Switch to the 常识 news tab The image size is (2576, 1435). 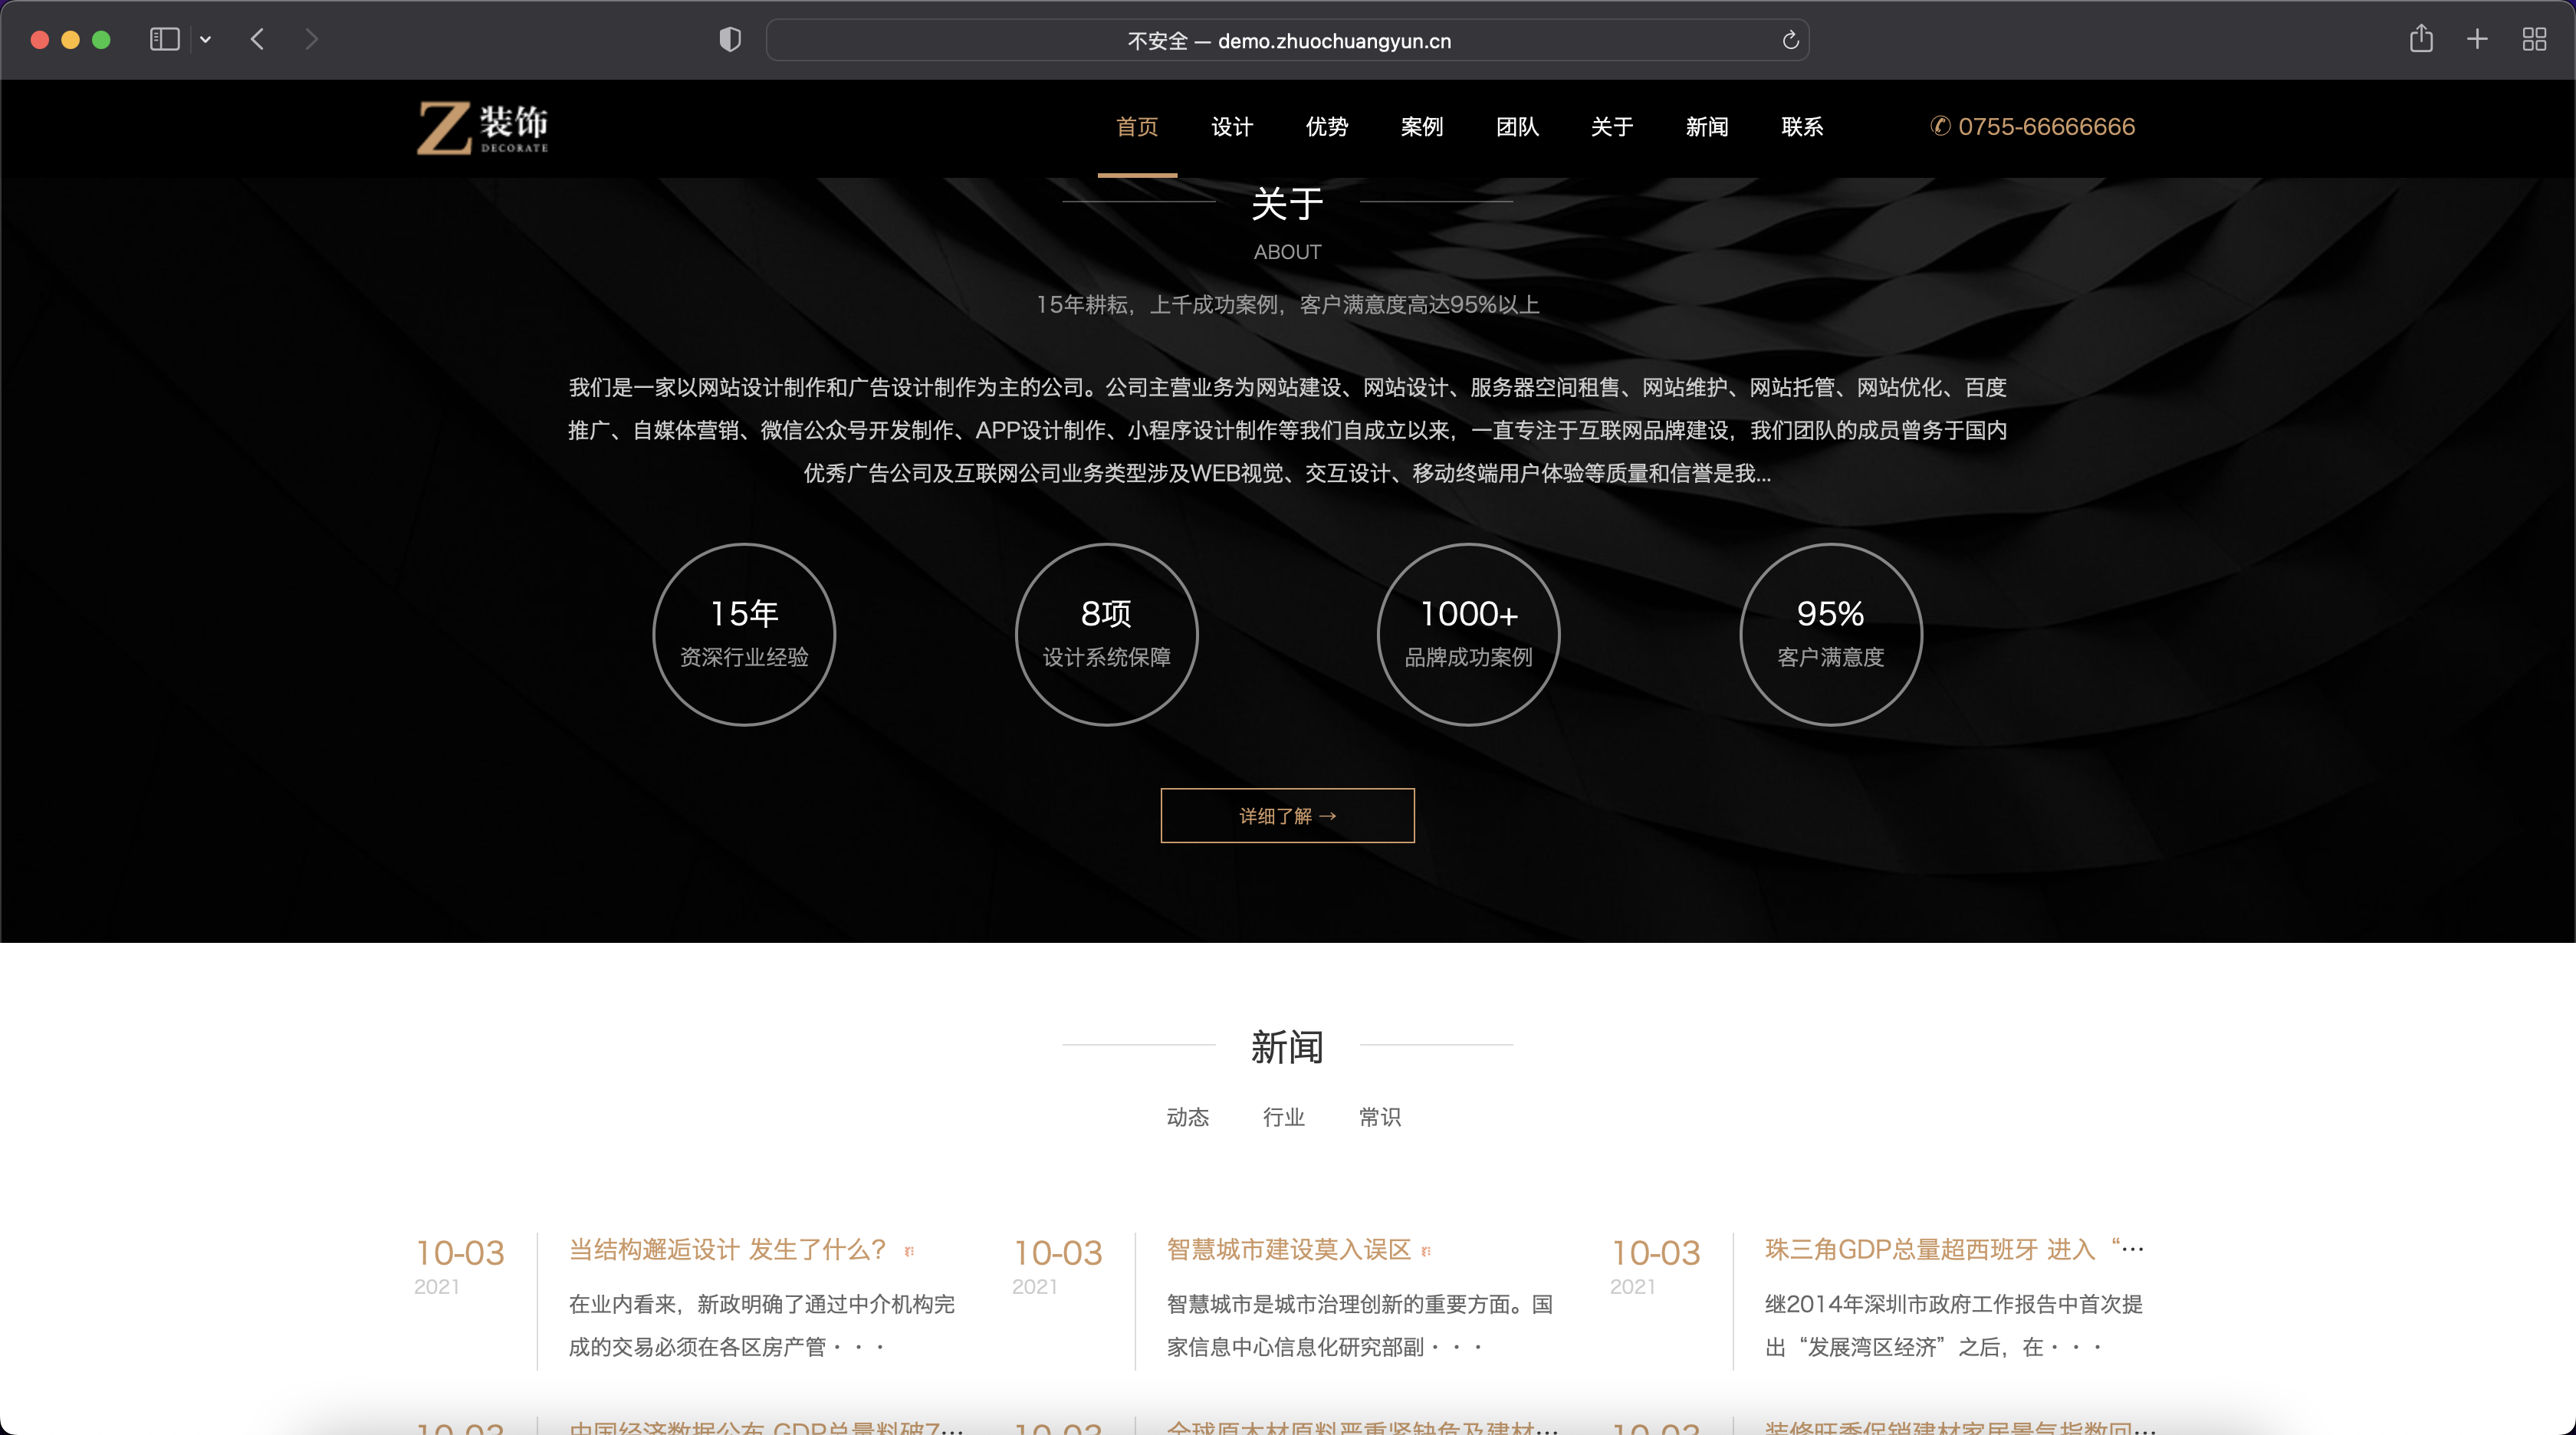[1379, 1117]
